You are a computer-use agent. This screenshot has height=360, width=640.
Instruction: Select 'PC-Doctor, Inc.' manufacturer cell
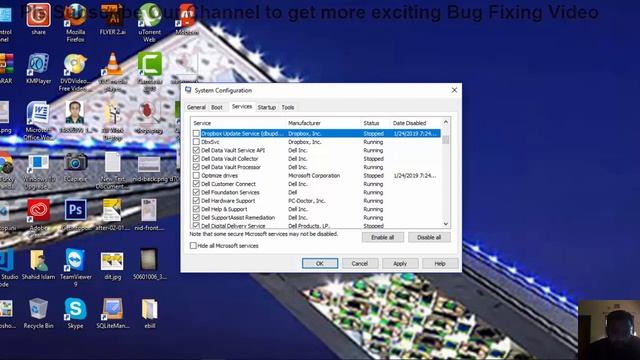[307, 201]
